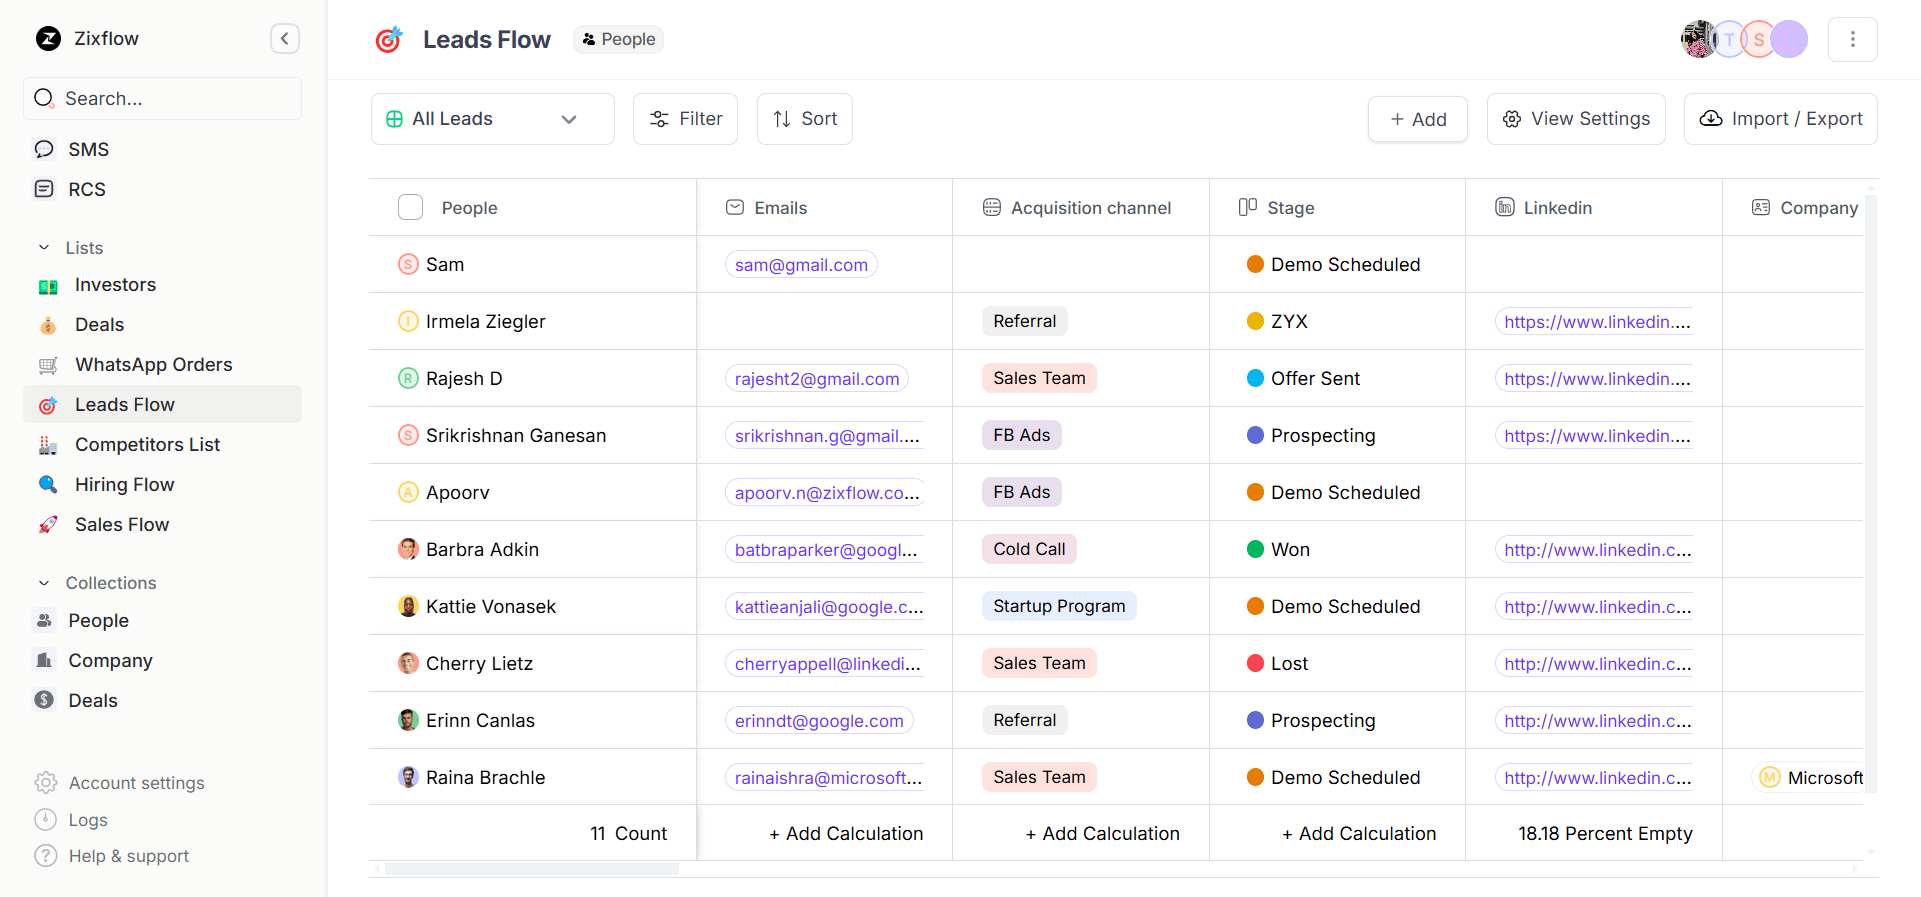
Task: Click the Add button
Action: [x=1418, y=119]
